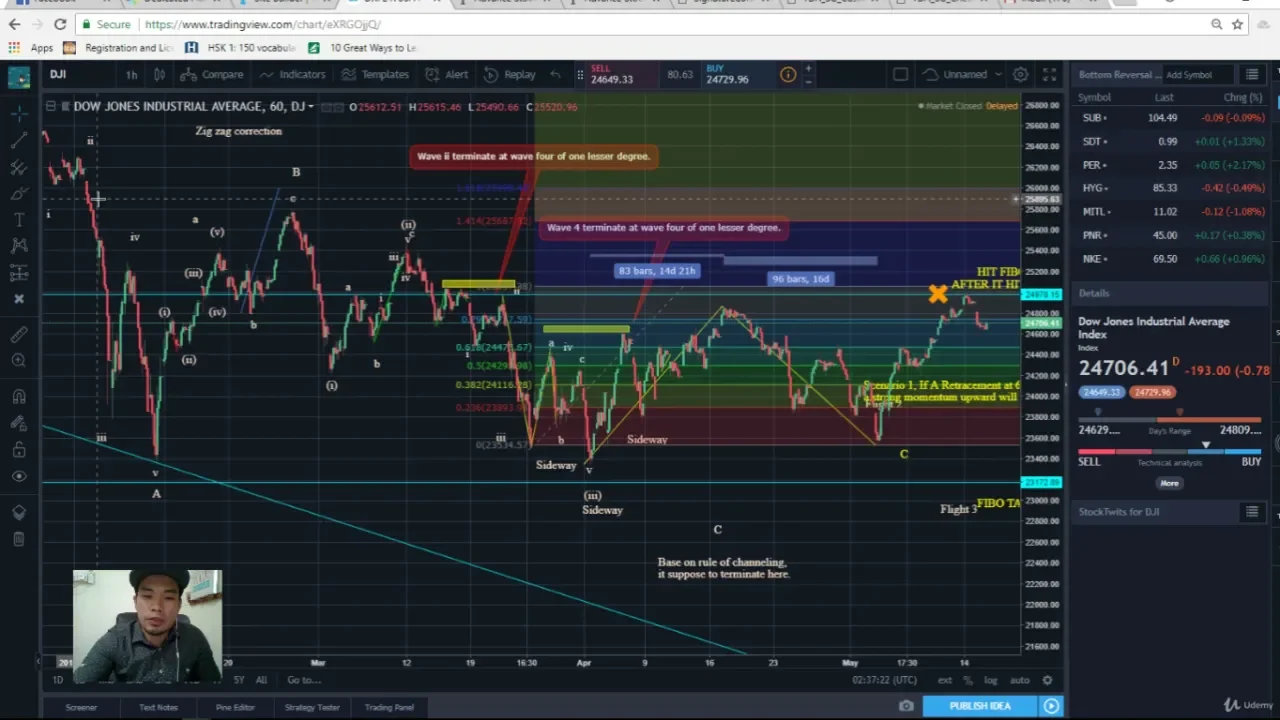Select the text annotation tool
Viewport: 1280px width, 720px height.
coord(19,219)
